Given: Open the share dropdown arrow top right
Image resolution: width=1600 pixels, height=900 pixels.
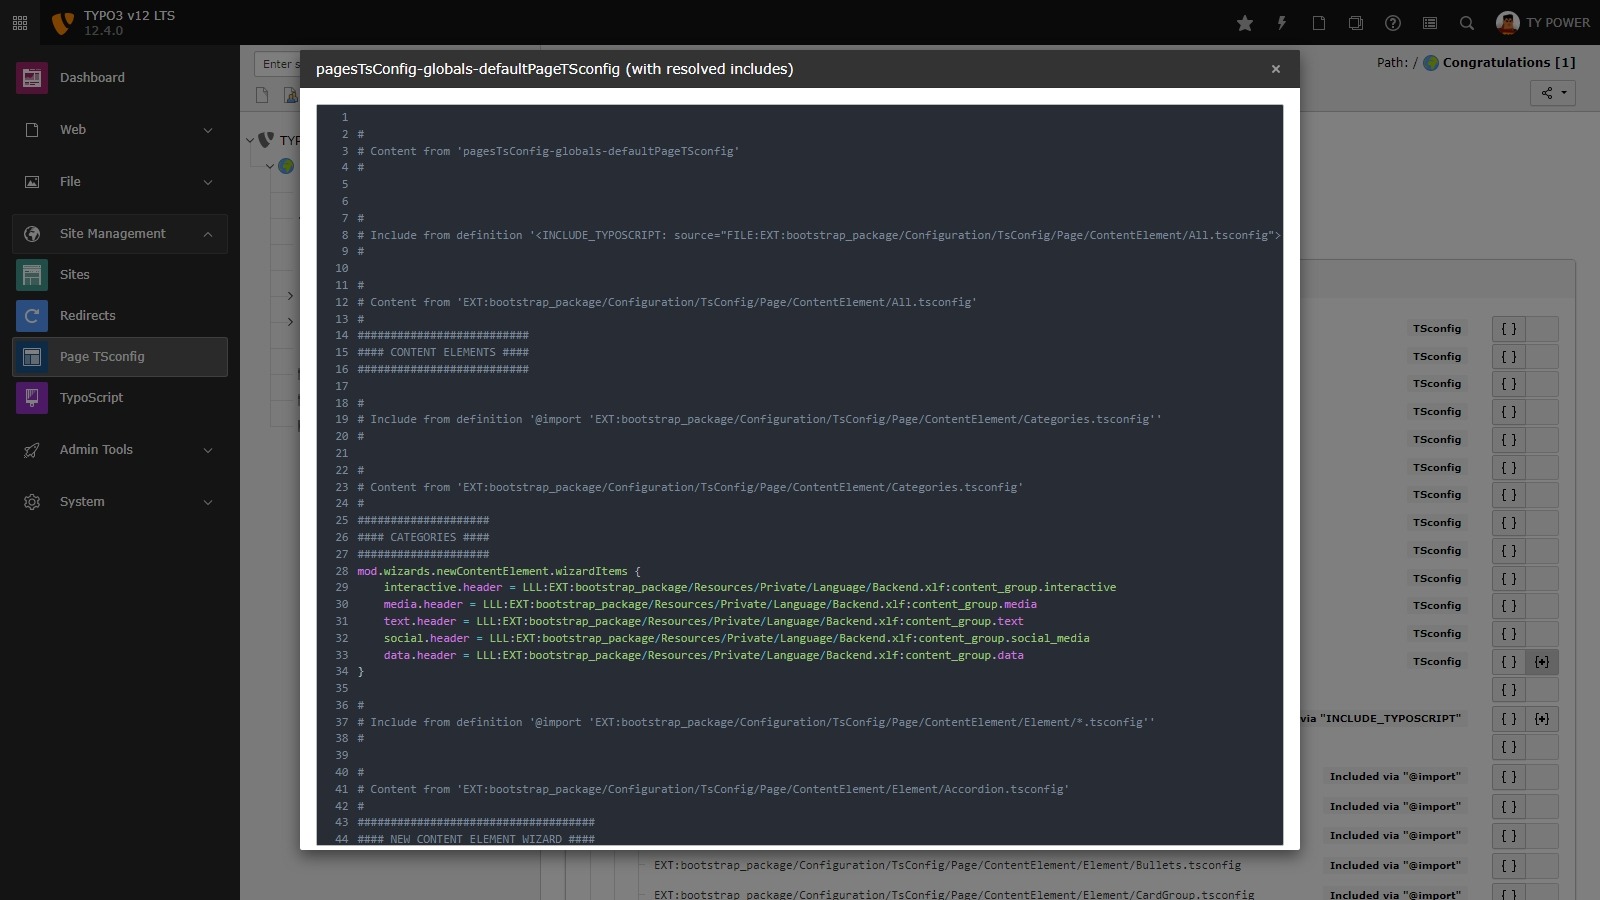Looking at the screenshot, I should 1563,93.
